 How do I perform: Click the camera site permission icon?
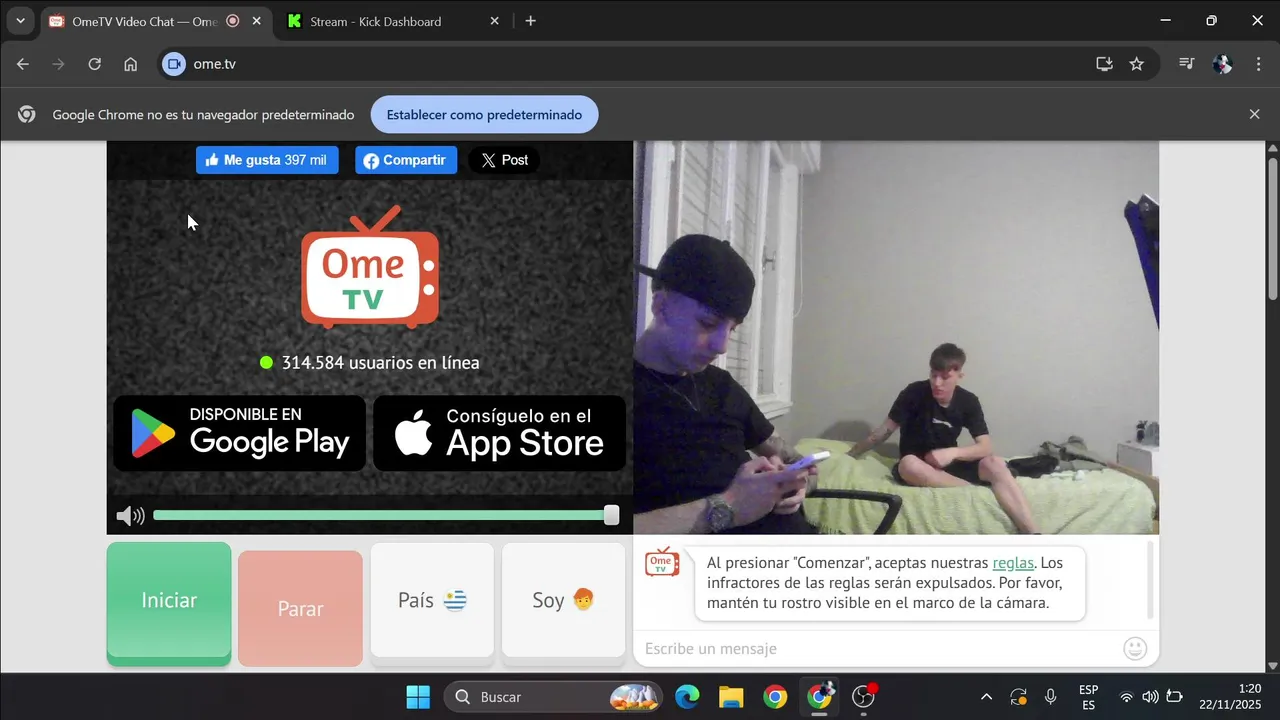[174, 64]
